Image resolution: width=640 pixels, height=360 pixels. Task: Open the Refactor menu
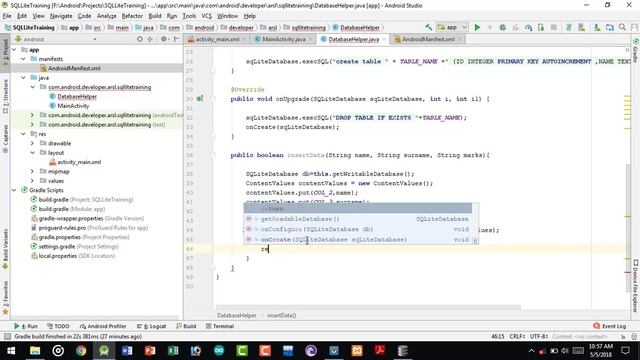click(132, 16)
